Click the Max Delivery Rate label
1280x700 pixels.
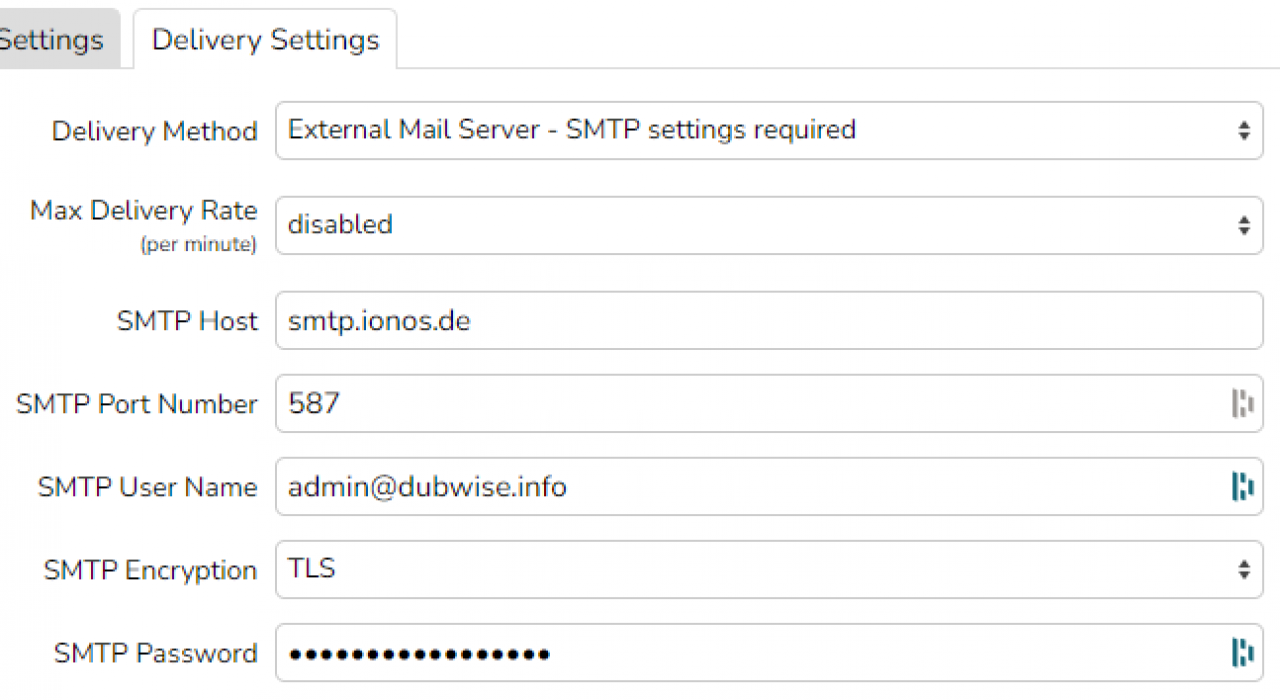(144, 211)
